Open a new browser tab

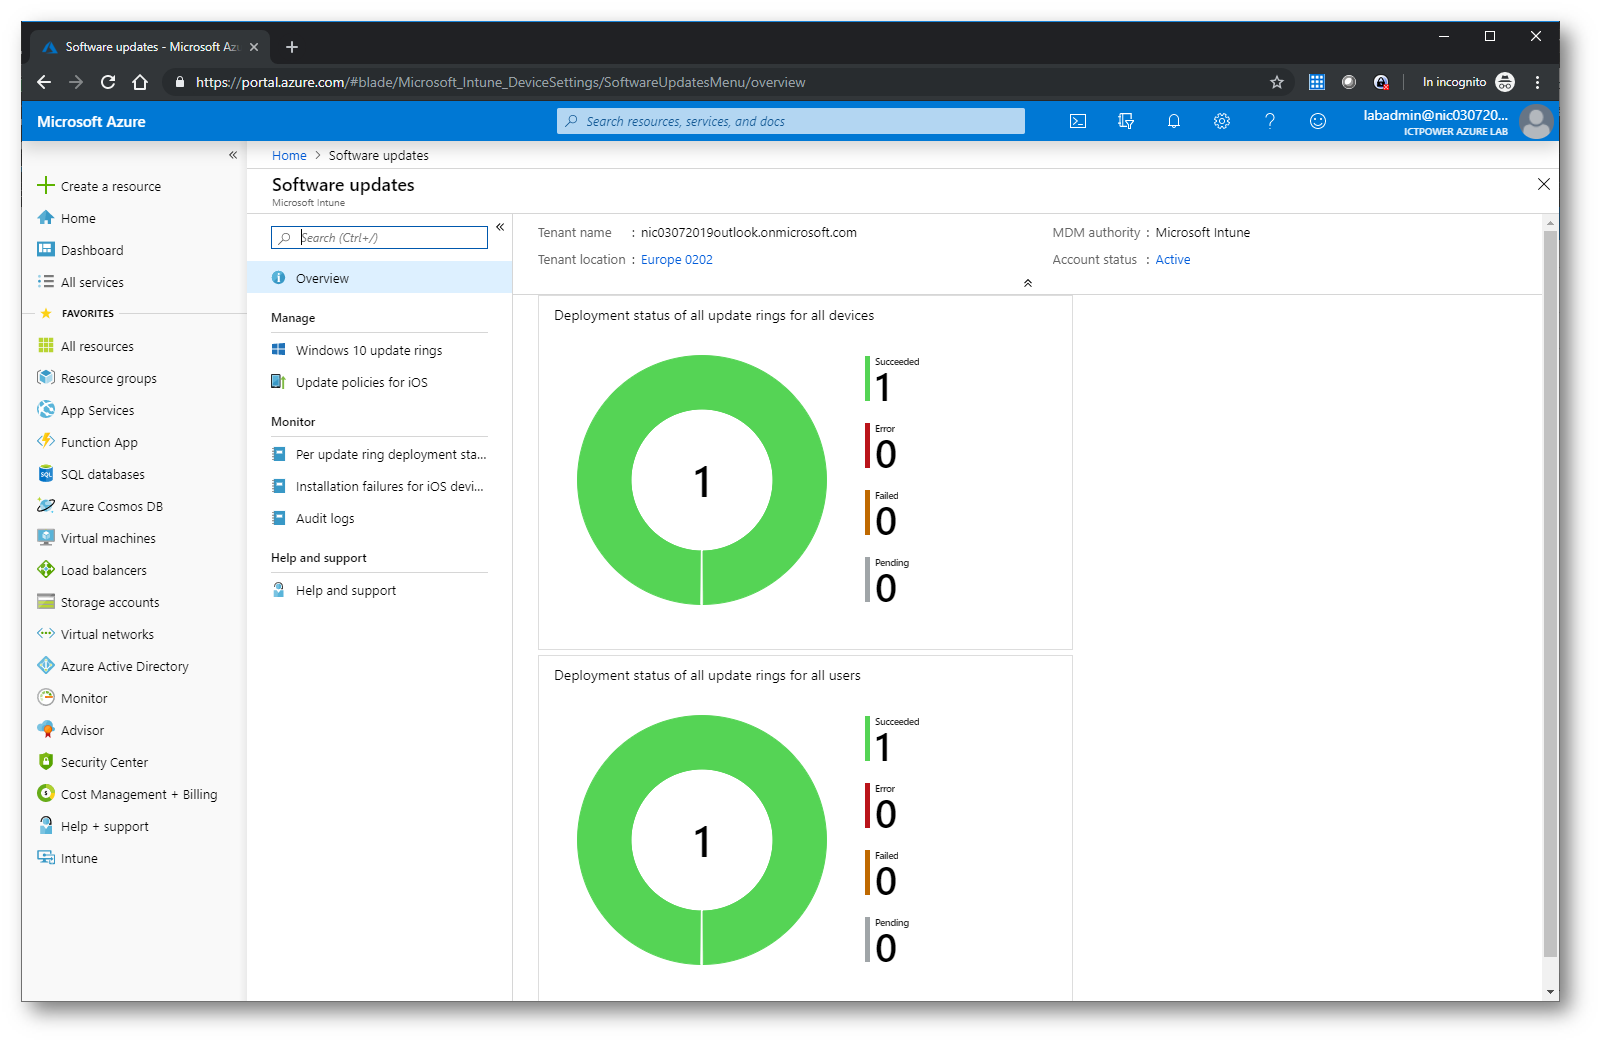[x=292, y=47]
